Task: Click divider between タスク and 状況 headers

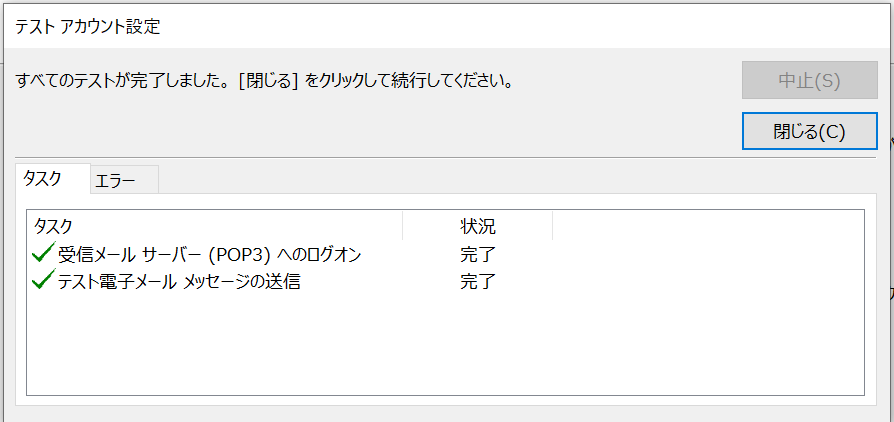Action: pos(403,226)
